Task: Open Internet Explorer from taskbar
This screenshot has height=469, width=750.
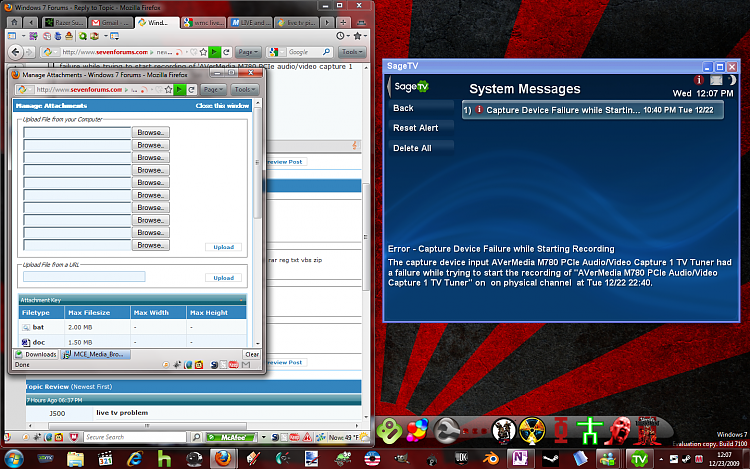Action: tap(135, 459)
